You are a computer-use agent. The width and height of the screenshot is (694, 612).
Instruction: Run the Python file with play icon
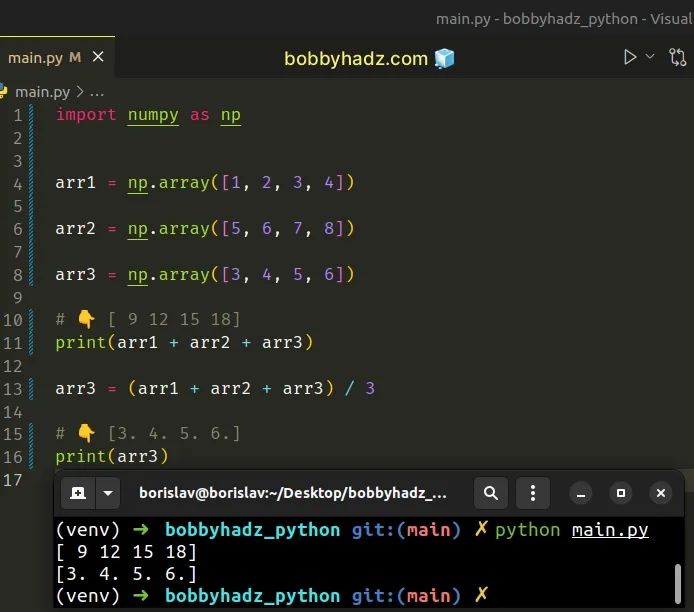tap(629, 57)
